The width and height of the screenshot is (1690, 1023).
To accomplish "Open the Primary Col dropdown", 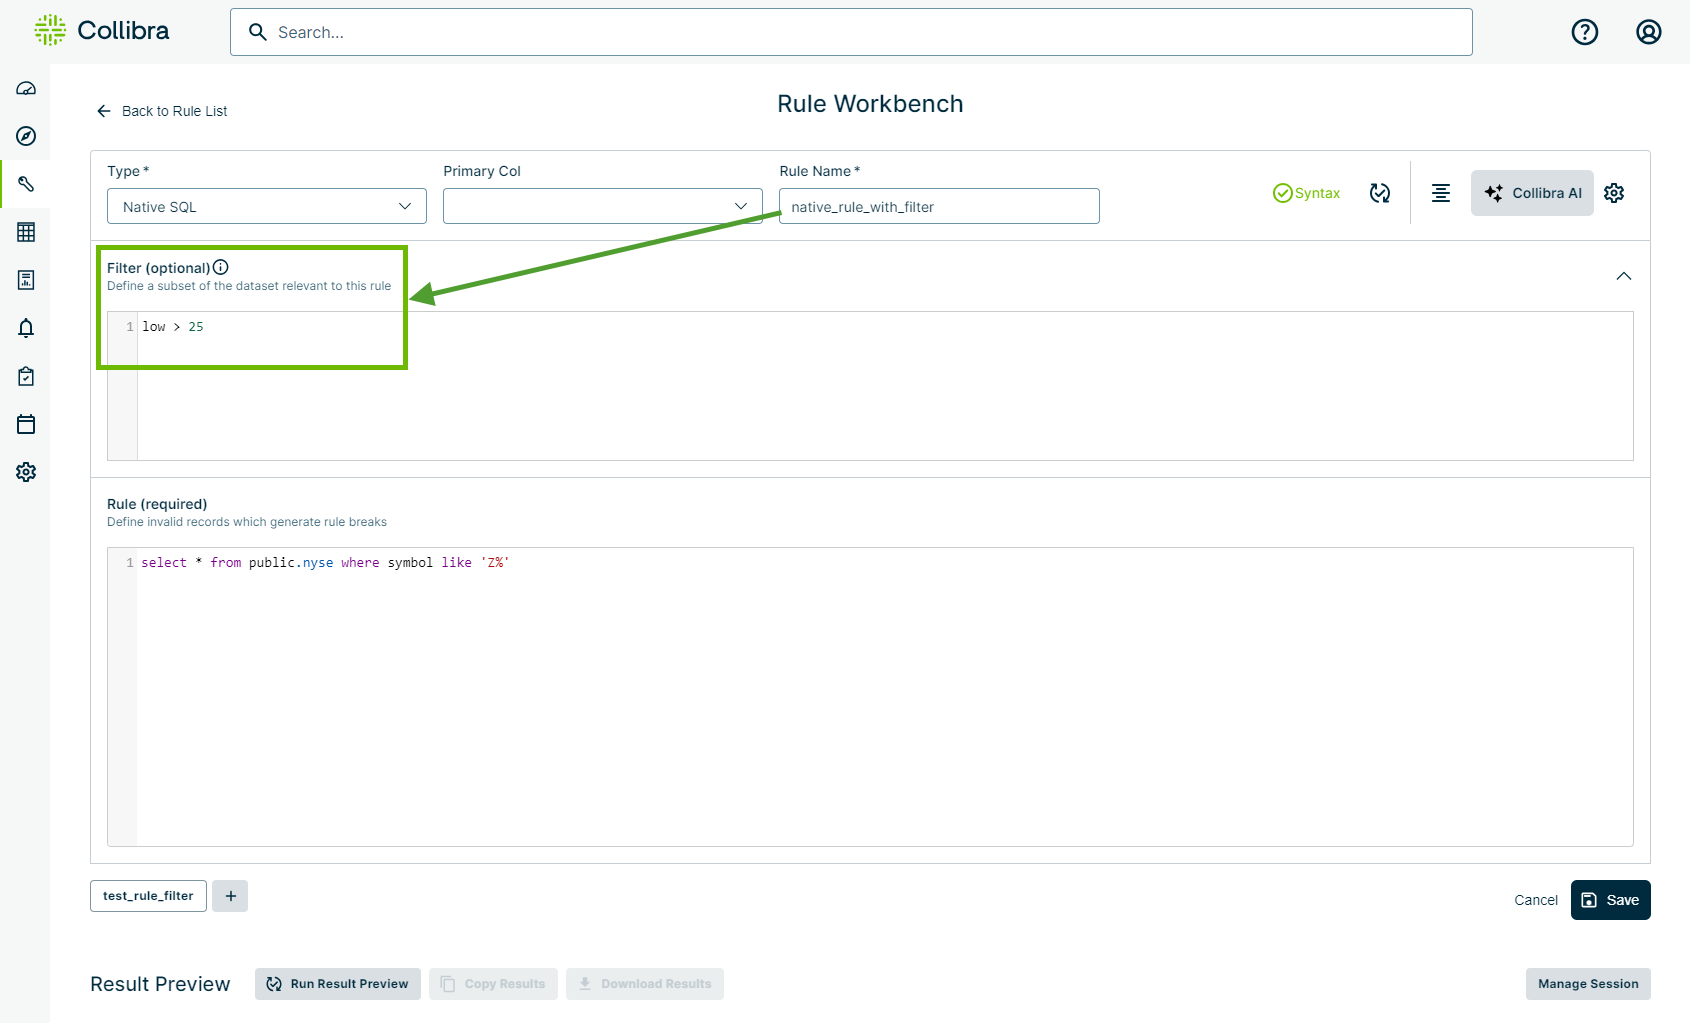I will [x=603, y=206].
